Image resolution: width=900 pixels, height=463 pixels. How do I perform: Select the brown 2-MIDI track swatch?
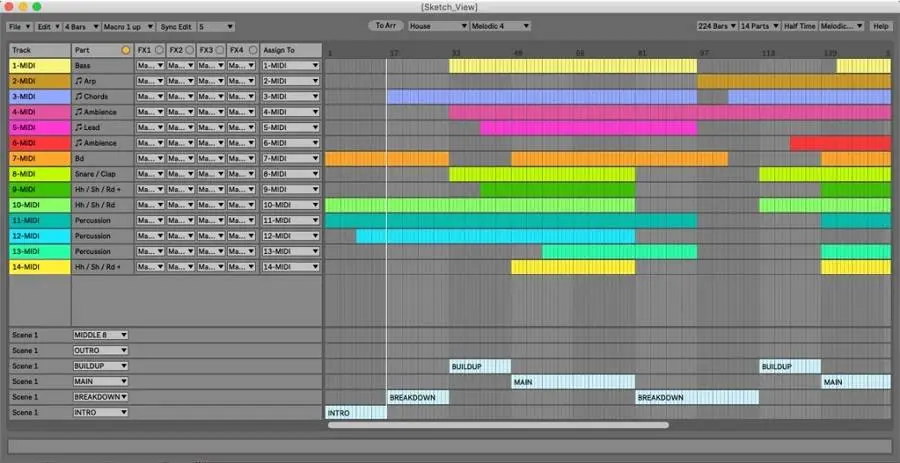40,81
